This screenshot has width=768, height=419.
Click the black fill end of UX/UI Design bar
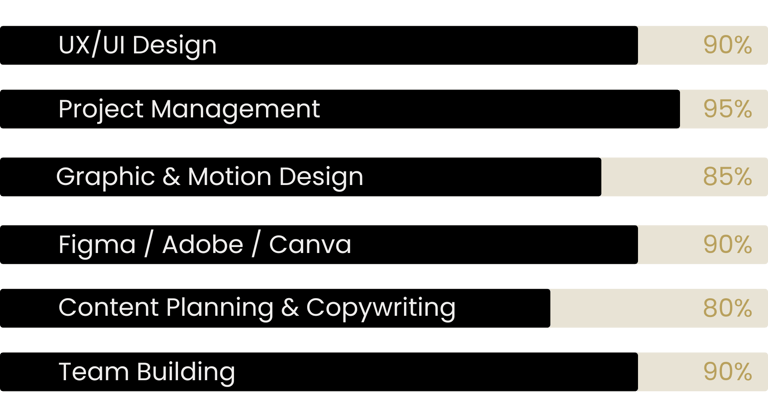tap(632, 45)
